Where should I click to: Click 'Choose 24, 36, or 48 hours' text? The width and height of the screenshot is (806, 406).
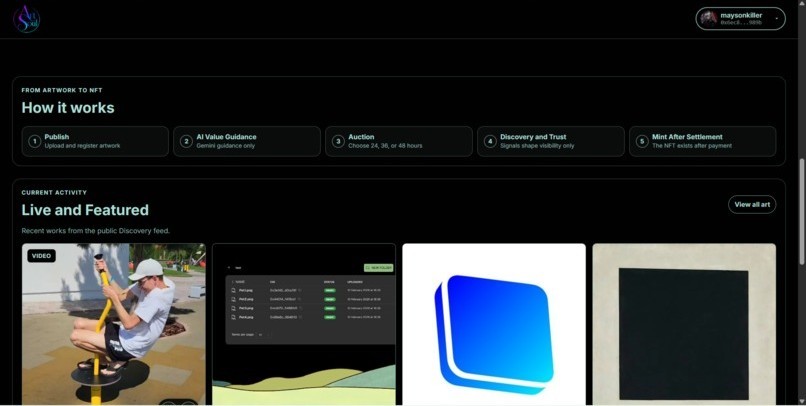coord(385,146)
